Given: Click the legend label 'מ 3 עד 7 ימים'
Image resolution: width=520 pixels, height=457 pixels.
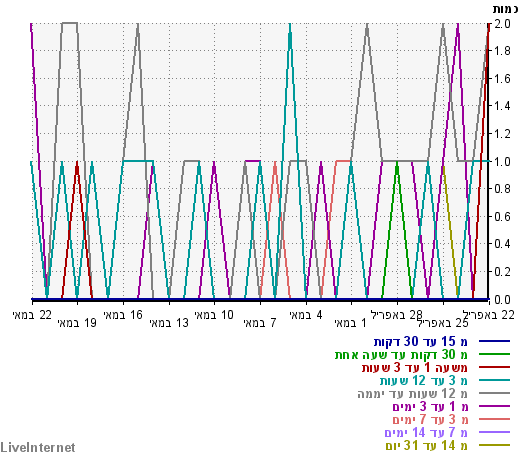Looking at the screenshot, I should pos(430,419).
